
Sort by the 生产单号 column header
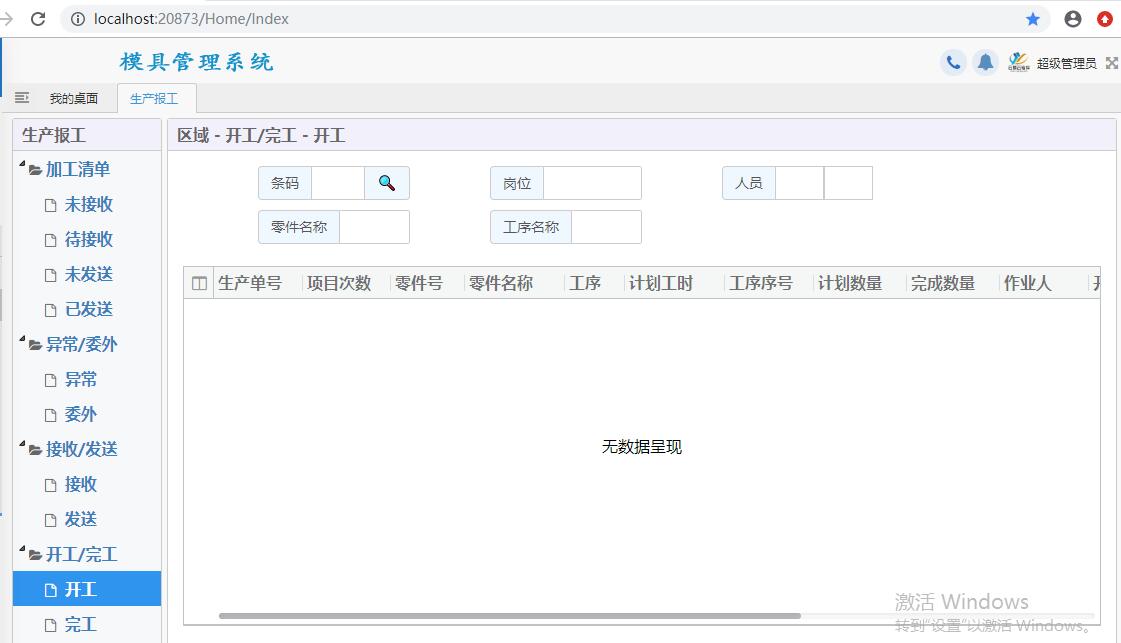pos(250,284)
